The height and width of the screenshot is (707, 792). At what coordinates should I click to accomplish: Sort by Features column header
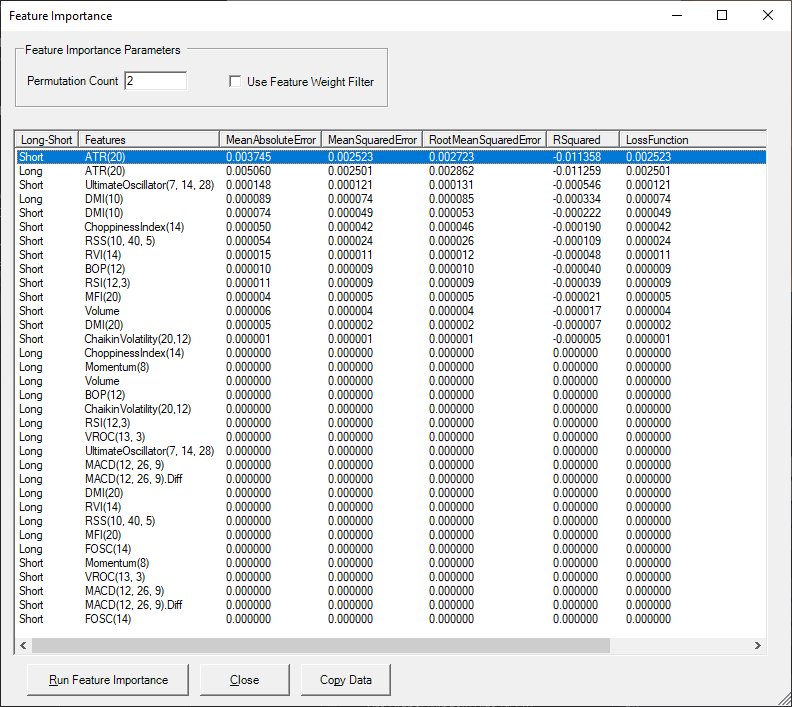(149, 139)
